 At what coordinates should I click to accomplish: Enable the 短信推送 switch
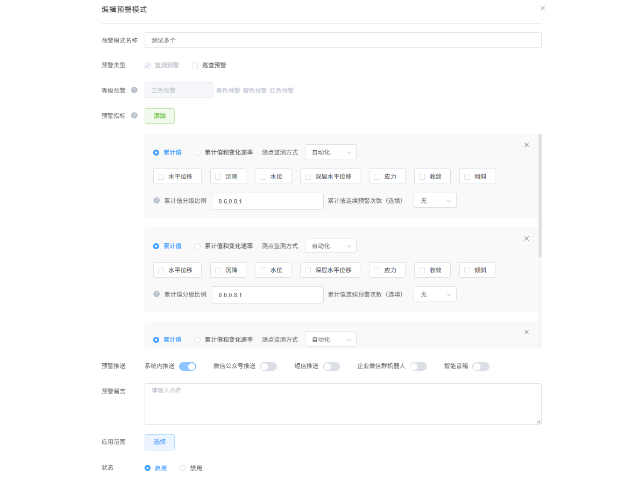point(331,367)
